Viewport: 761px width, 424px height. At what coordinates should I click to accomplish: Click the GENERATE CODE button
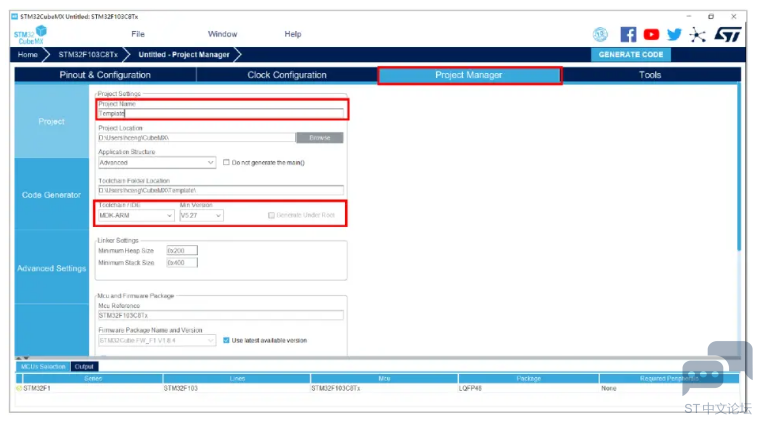click(630, 54)
